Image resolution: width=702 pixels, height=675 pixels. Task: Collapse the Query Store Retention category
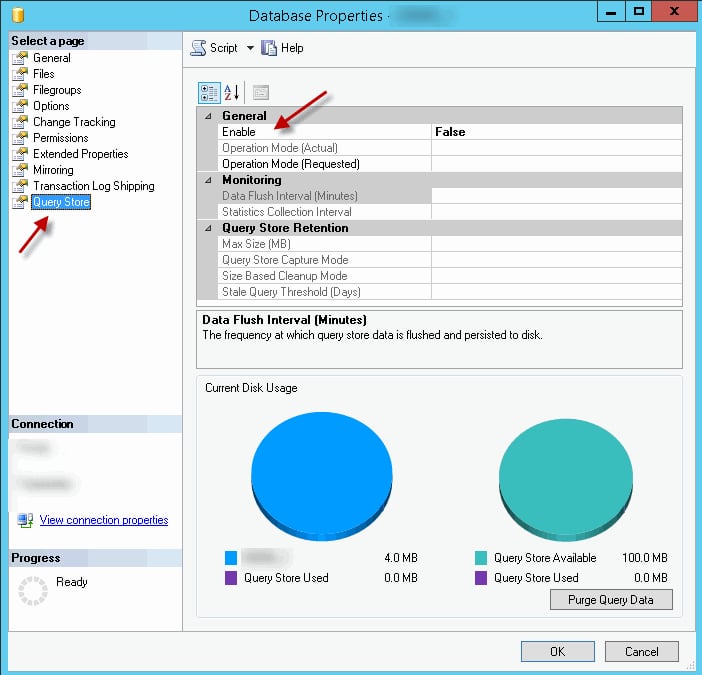[208, 228]
